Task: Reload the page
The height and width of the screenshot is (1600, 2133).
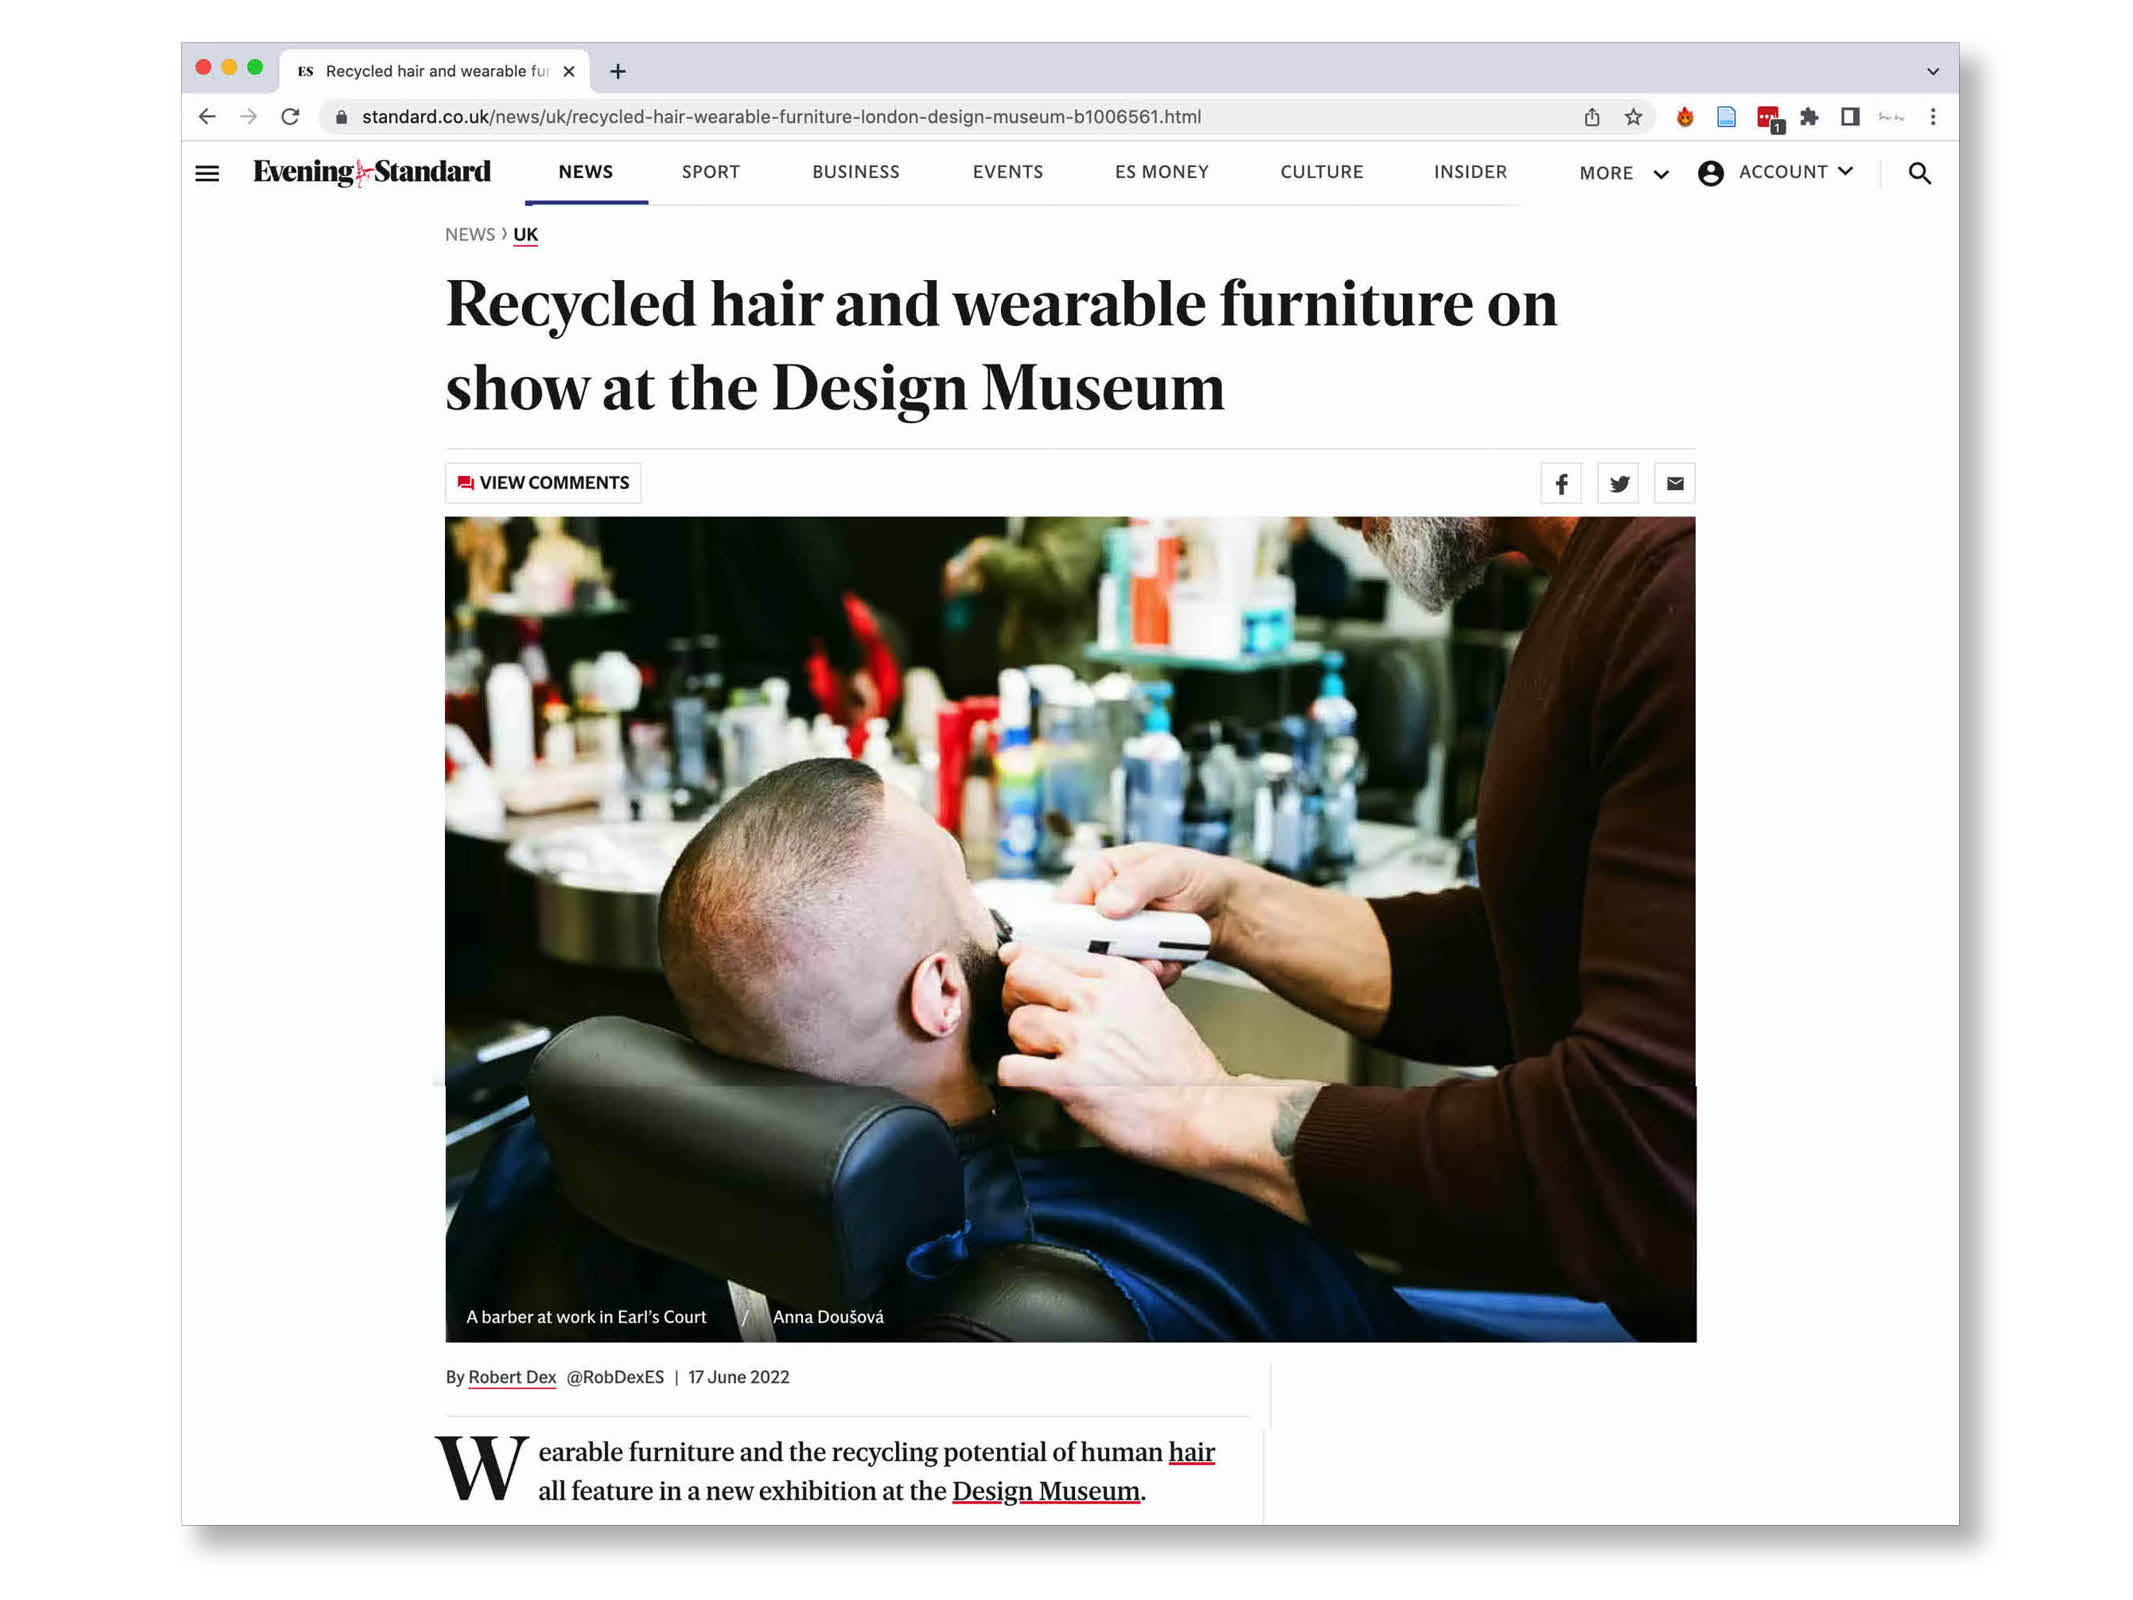Action: pyautogui.click(x=290, y=117)
